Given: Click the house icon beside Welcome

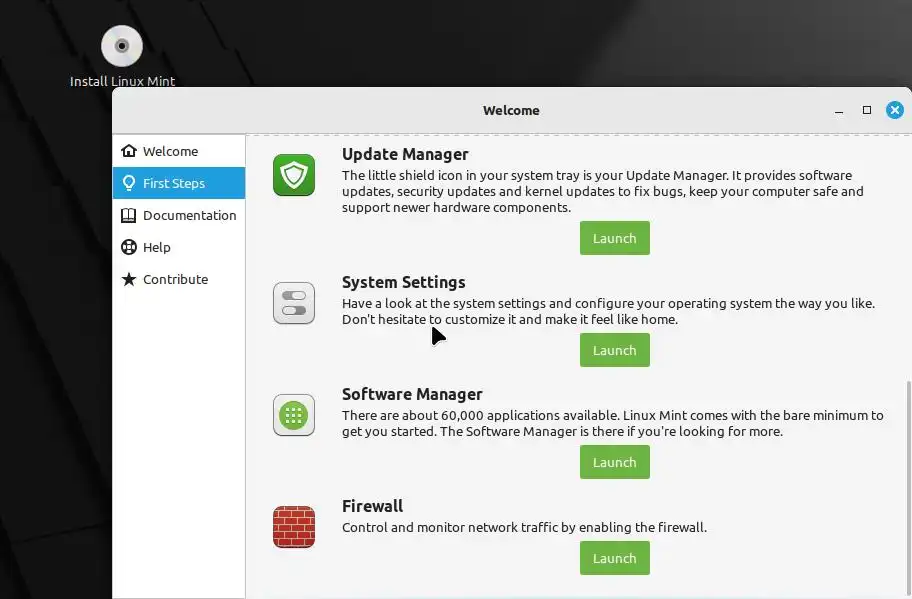Looking at the screenshot, I should pos(129,151).
